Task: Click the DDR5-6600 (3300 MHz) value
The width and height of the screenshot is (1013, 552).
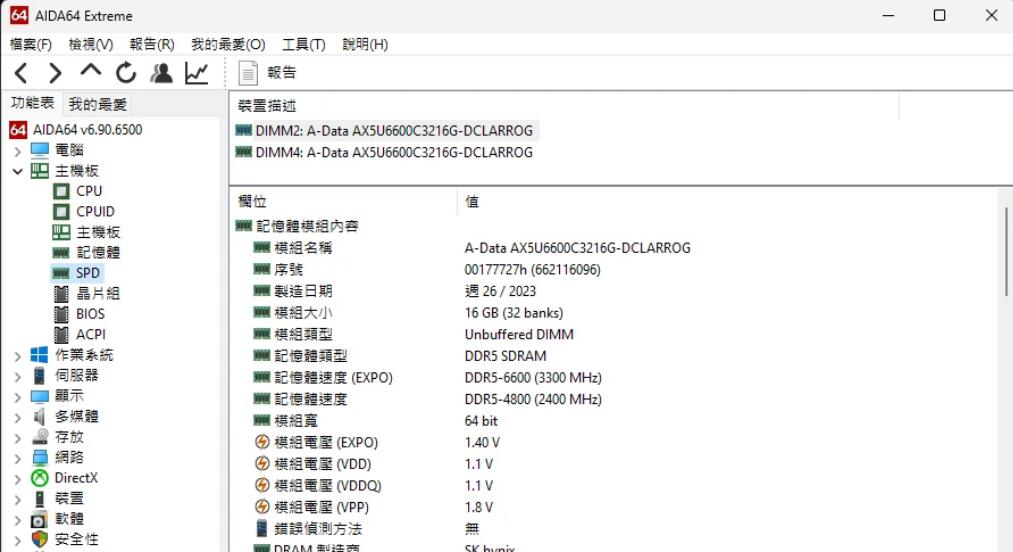Action: 533,377
